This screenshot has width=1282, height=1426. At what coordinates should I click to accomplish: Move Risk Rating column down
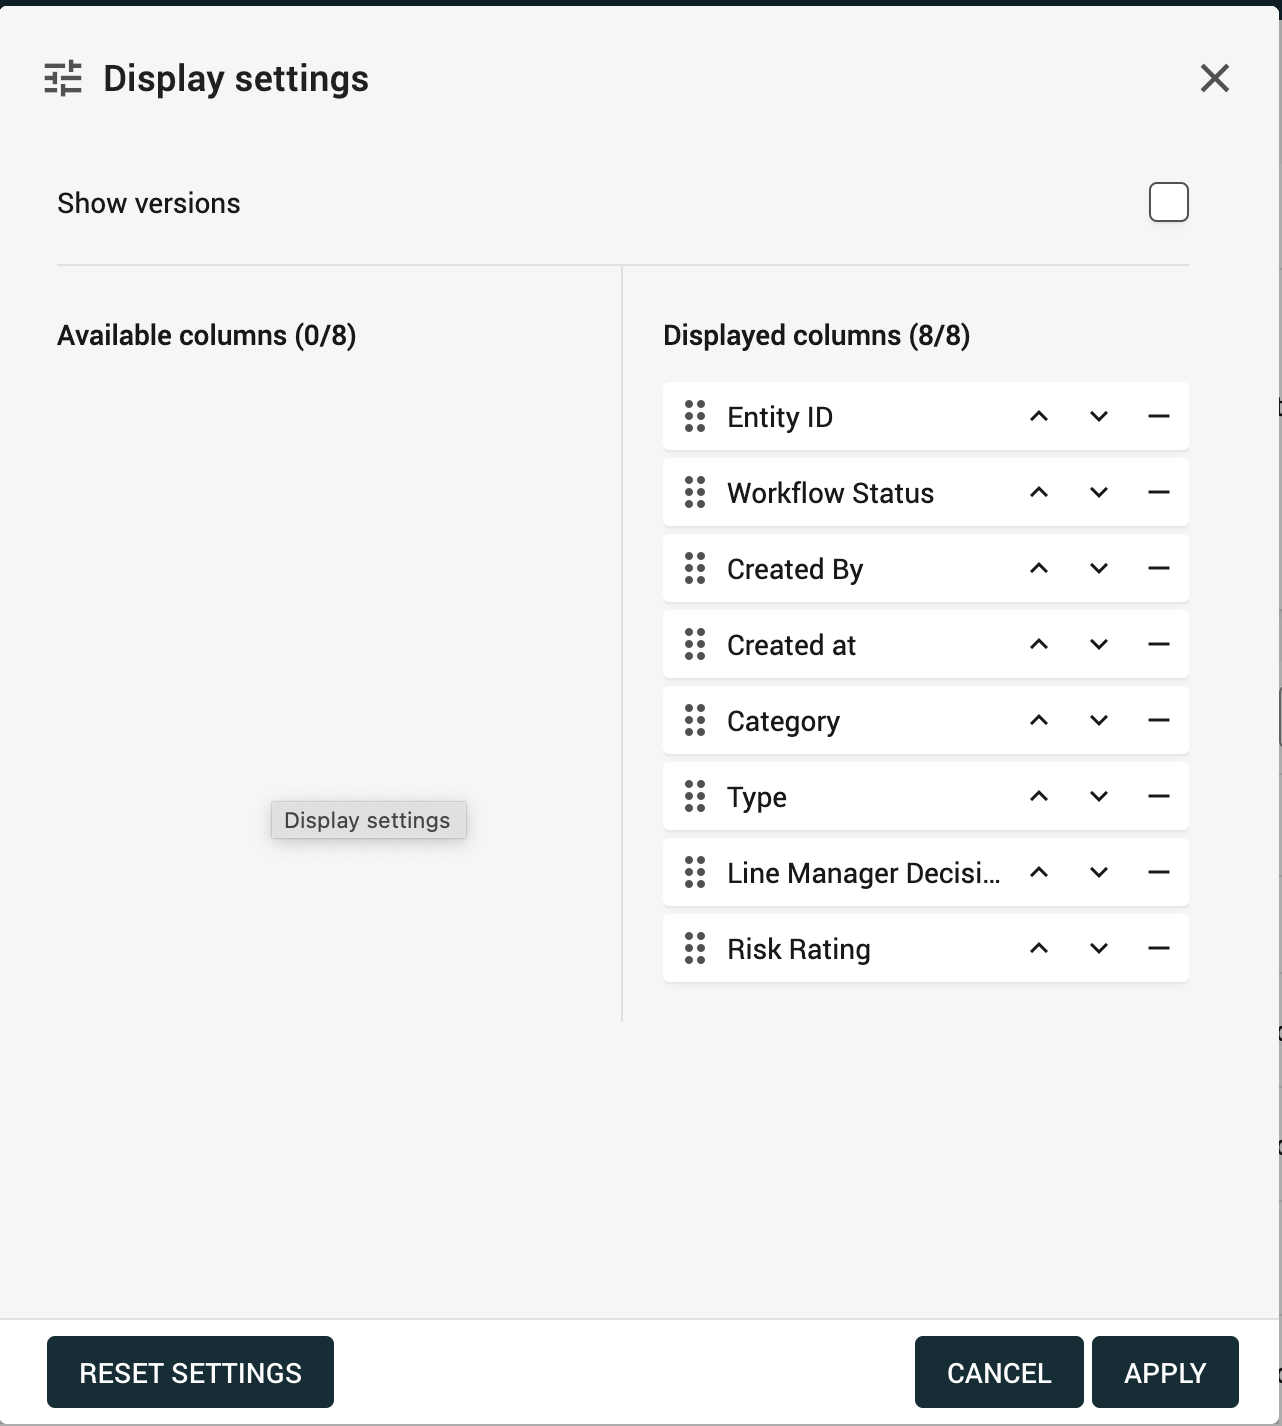(1099, 948)
